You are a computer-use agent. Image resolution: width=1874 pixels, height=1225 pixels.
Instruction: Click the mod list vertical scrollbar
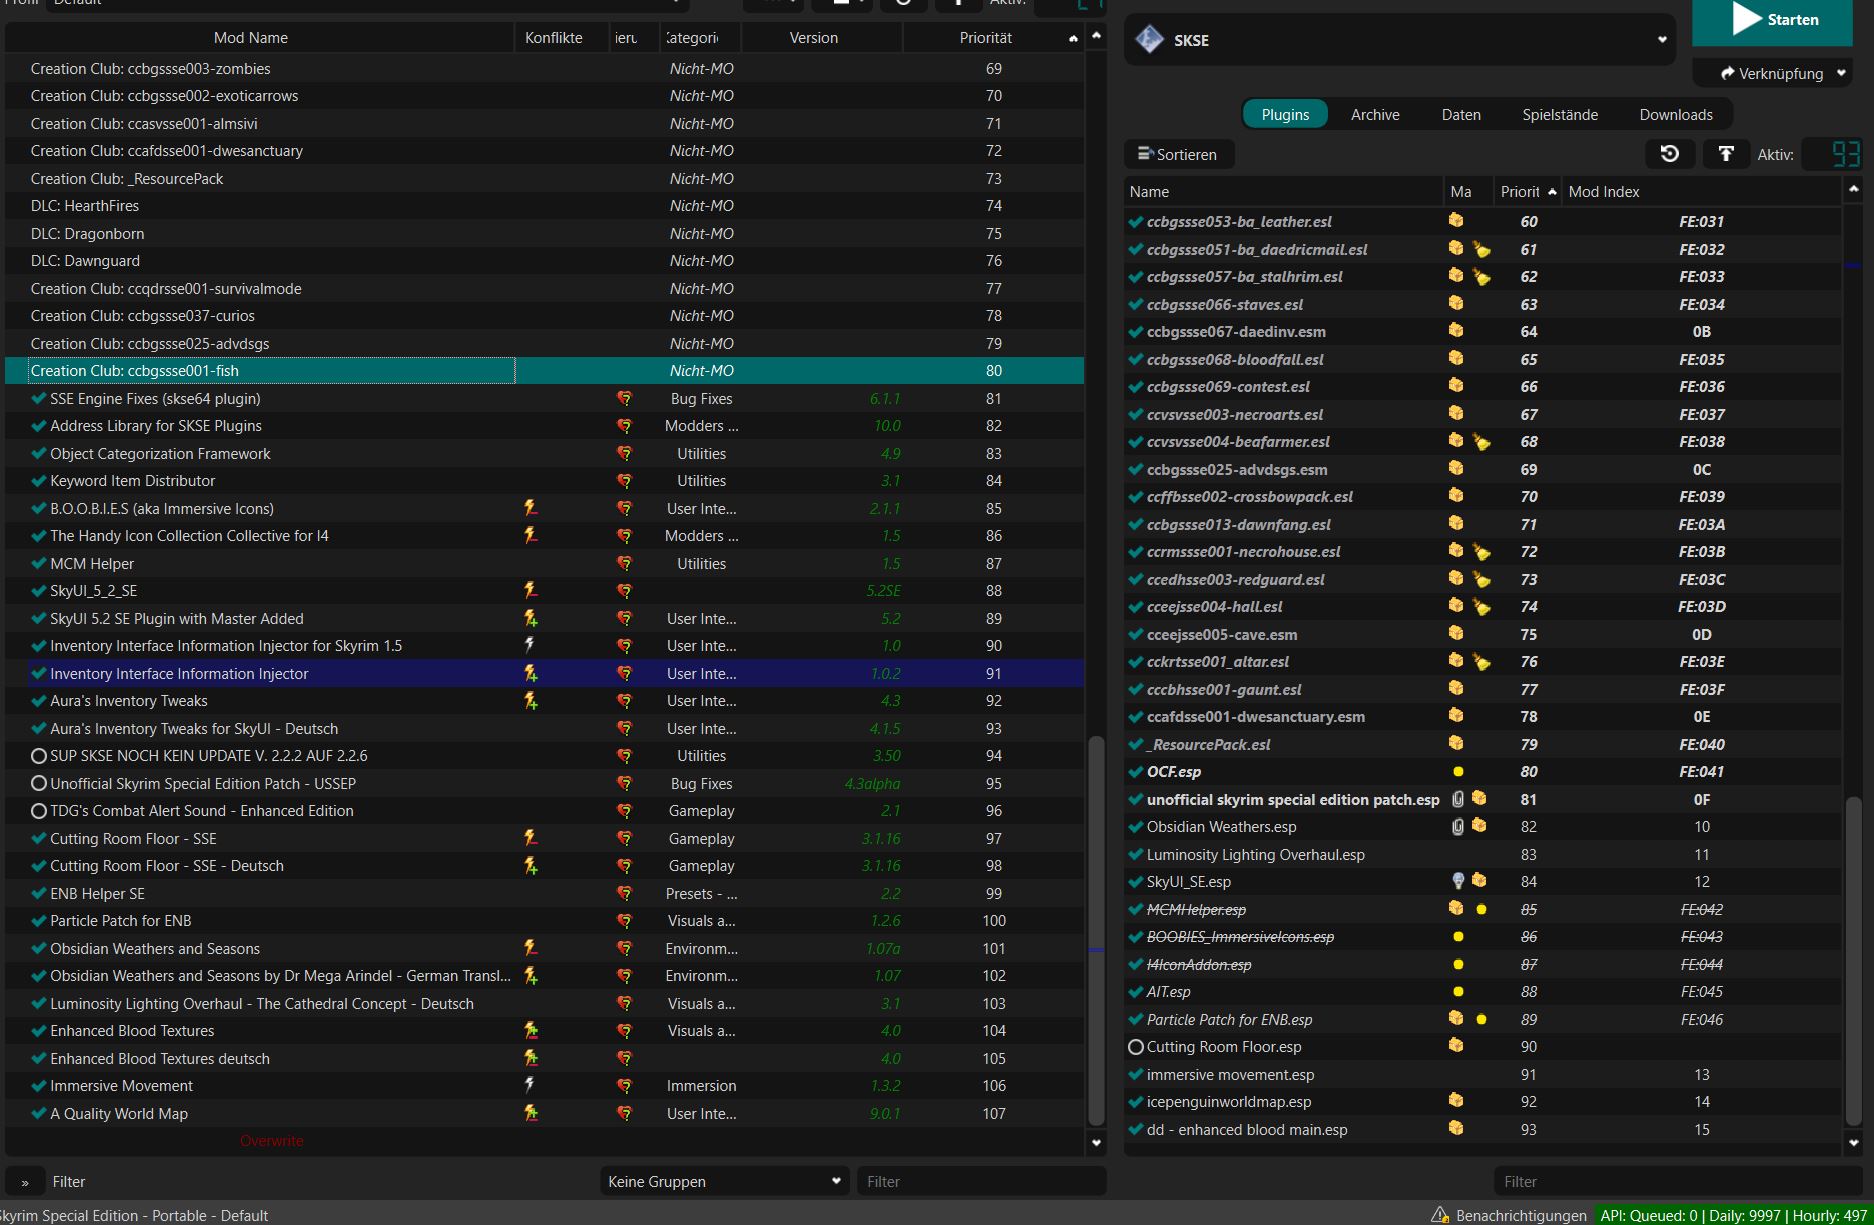(1096, 930)
